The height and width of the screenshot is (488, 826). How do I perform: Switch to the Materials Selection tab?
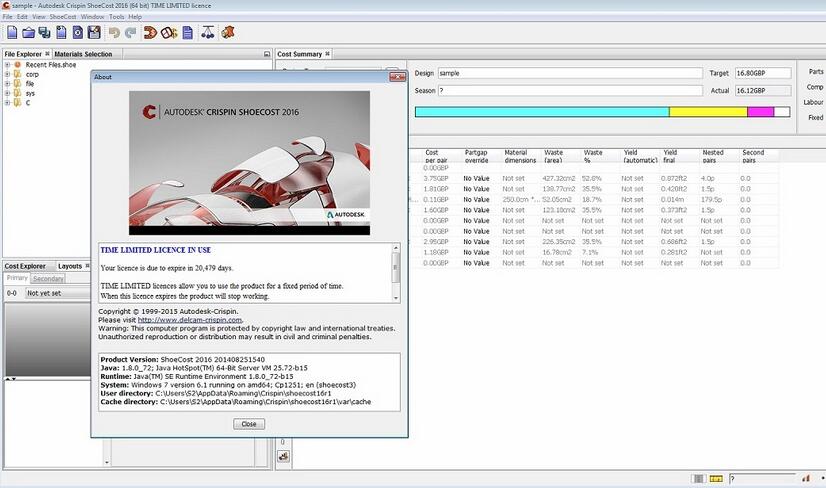pyautogui.click(x=83, y=54)
